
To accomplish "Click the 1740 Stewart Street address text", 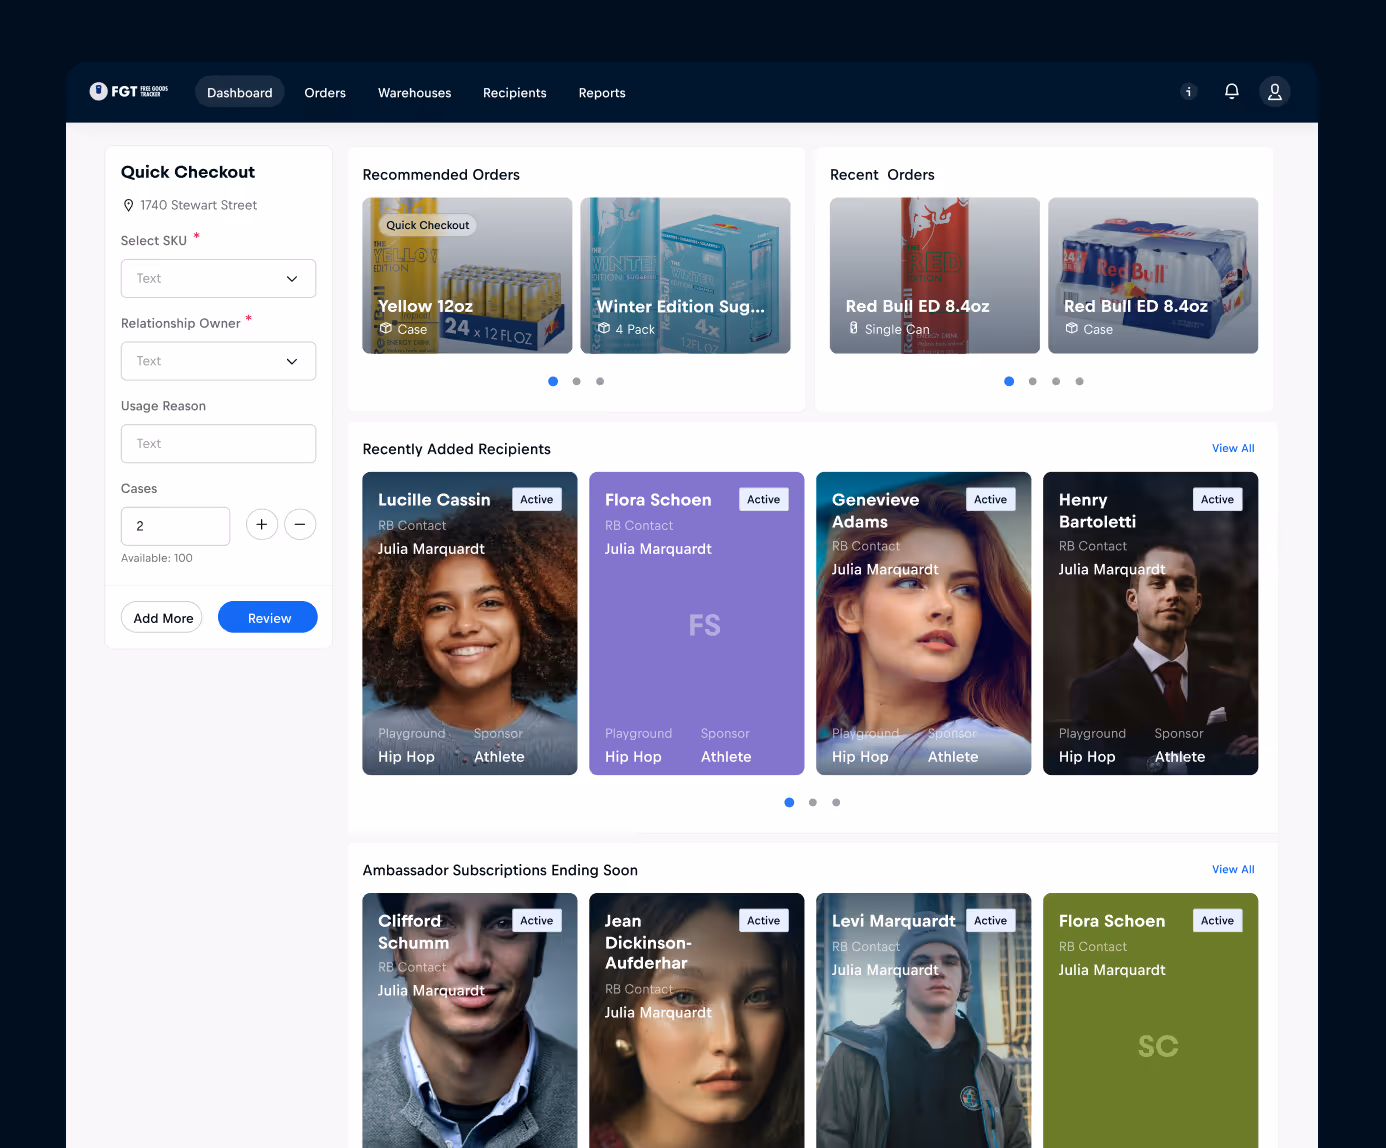I will pos(199,205).
